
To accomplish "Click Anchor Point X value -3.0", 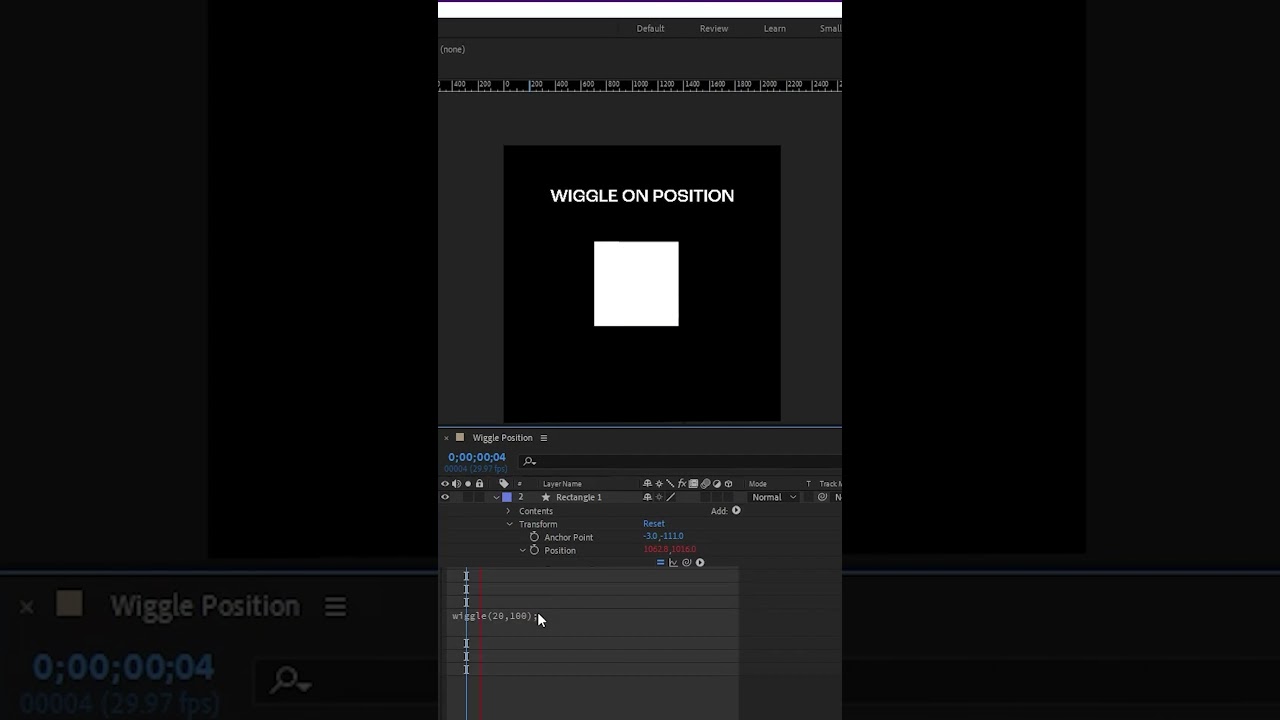I will [651, 537].
